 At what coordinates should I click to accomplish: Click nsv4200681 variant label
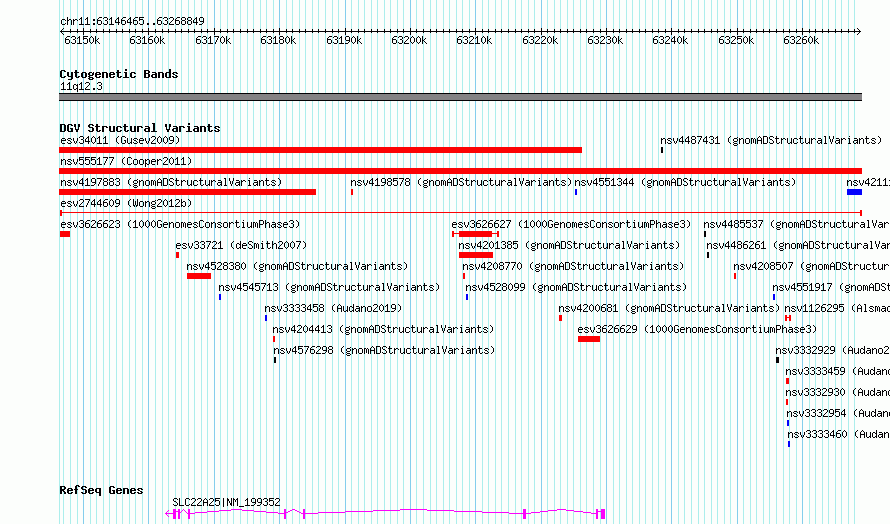(x=669, y=308)
